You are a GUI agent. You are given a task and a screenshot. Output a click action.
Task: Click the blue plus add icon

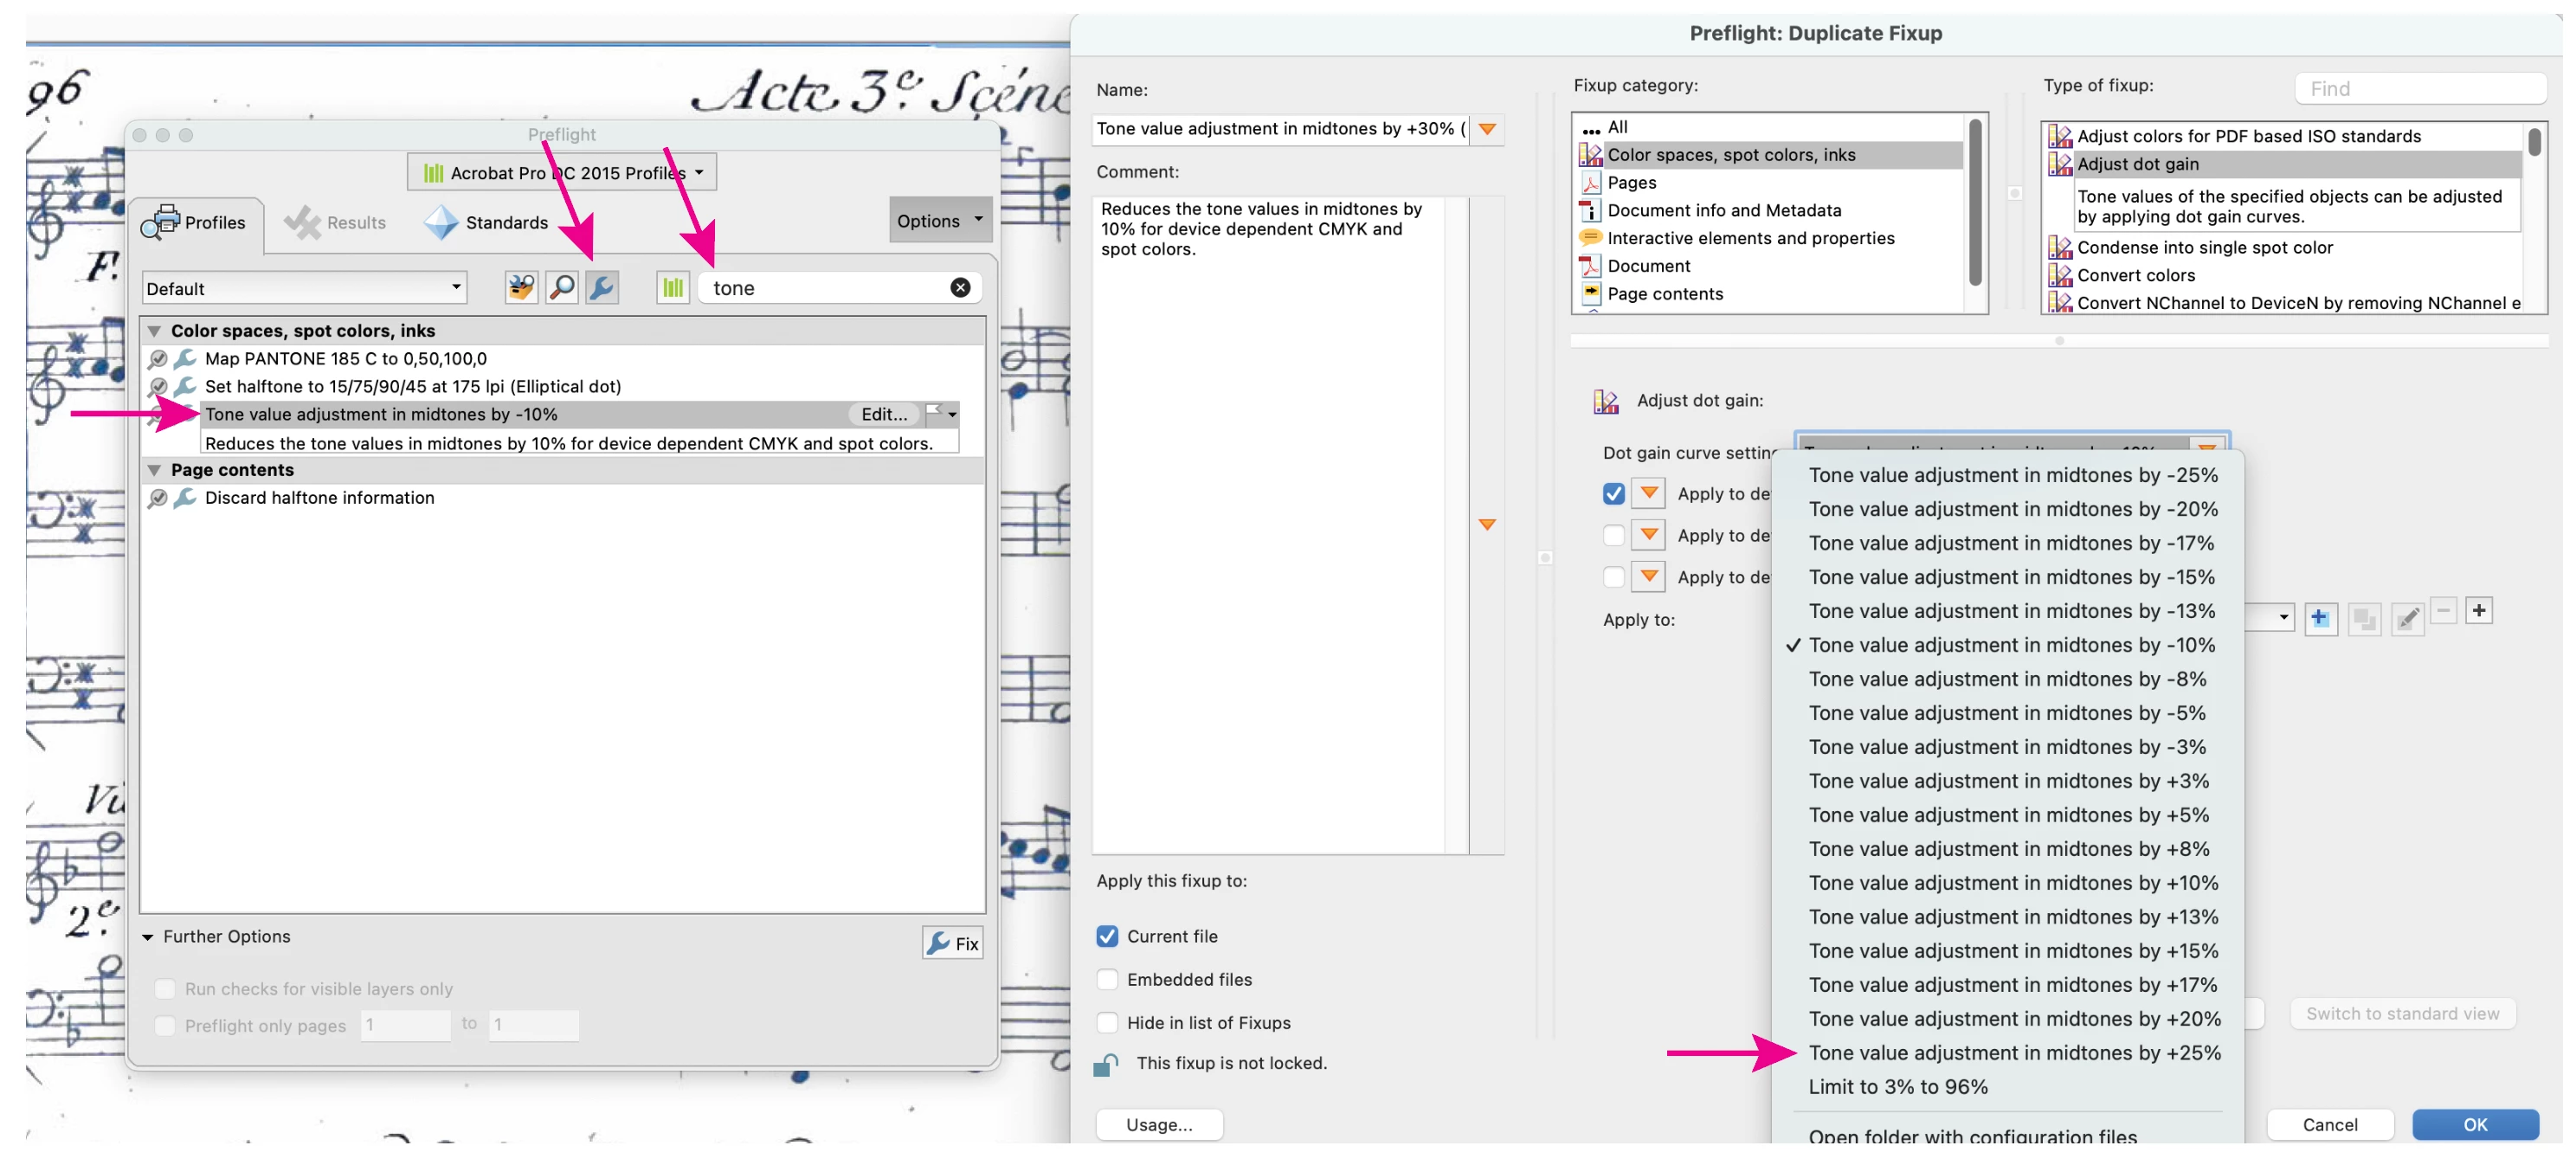click(2319, 619)
